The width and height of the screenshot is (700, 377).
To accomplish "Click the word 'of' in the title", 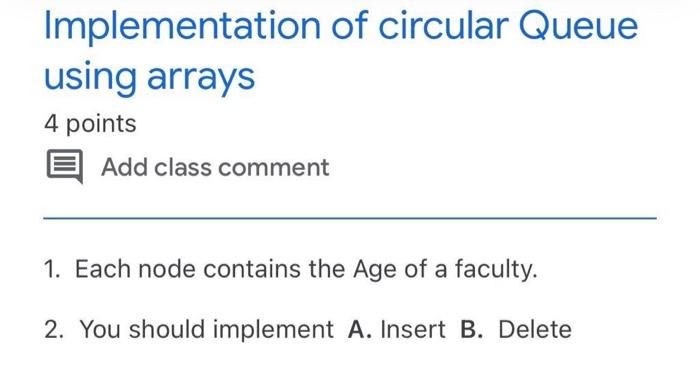I will point(350,26).
